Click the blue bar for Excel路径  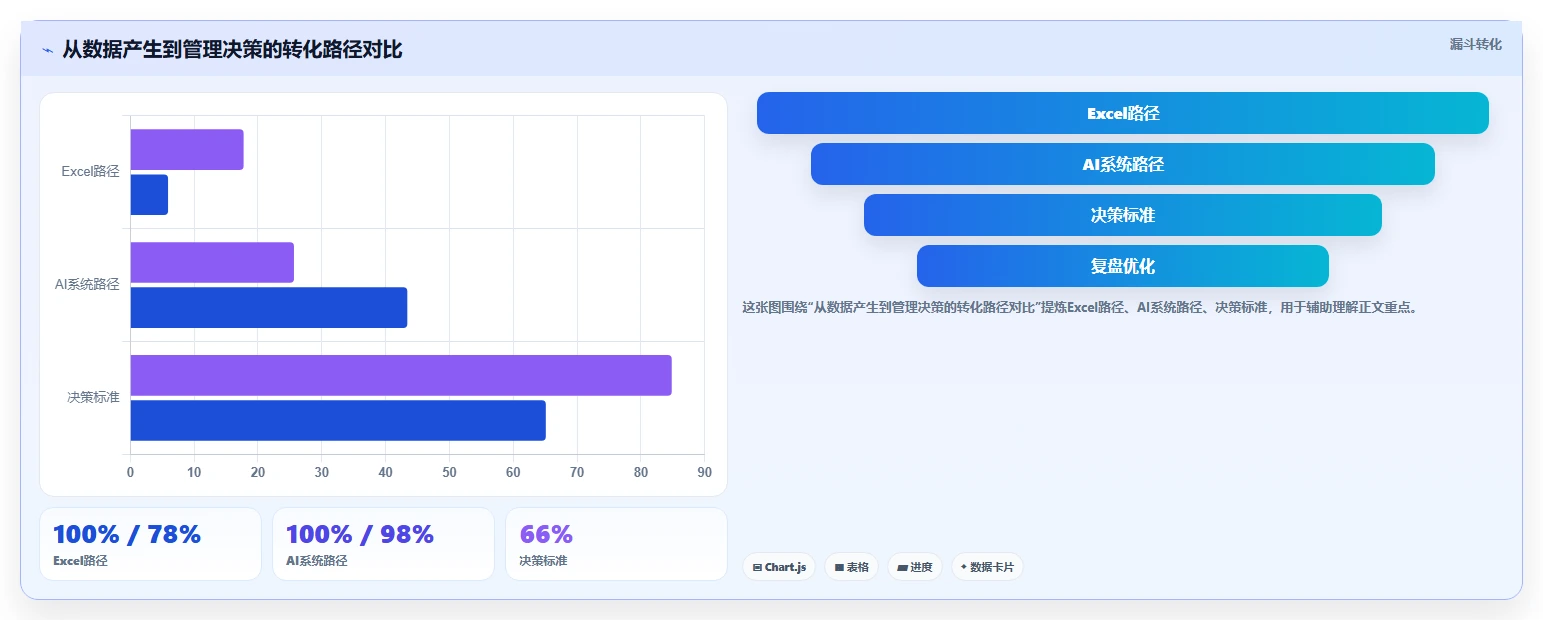pos(149,194)
